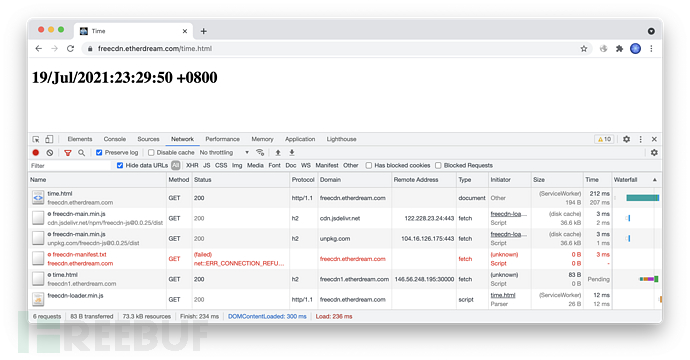Reload the time.html page
Screen dimensions: 690x360
[70, 49]
